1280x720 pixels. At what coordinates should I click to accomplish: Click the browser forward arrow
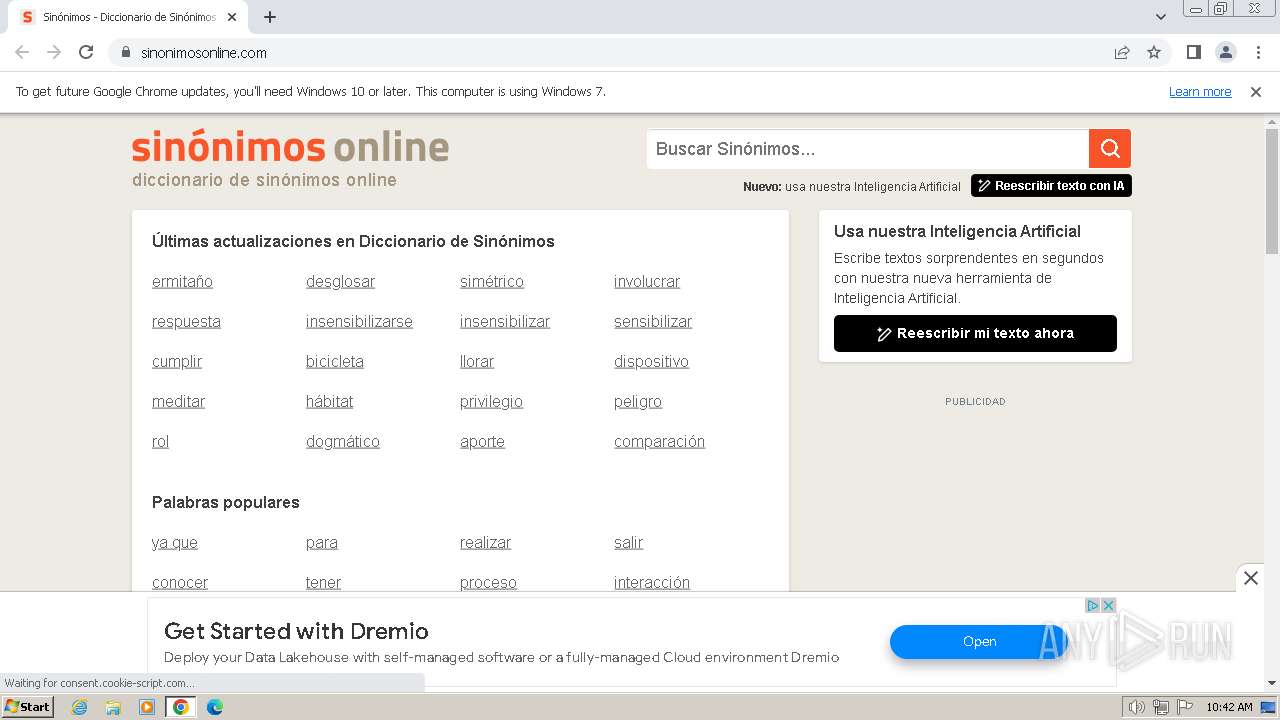coord(54,52)
